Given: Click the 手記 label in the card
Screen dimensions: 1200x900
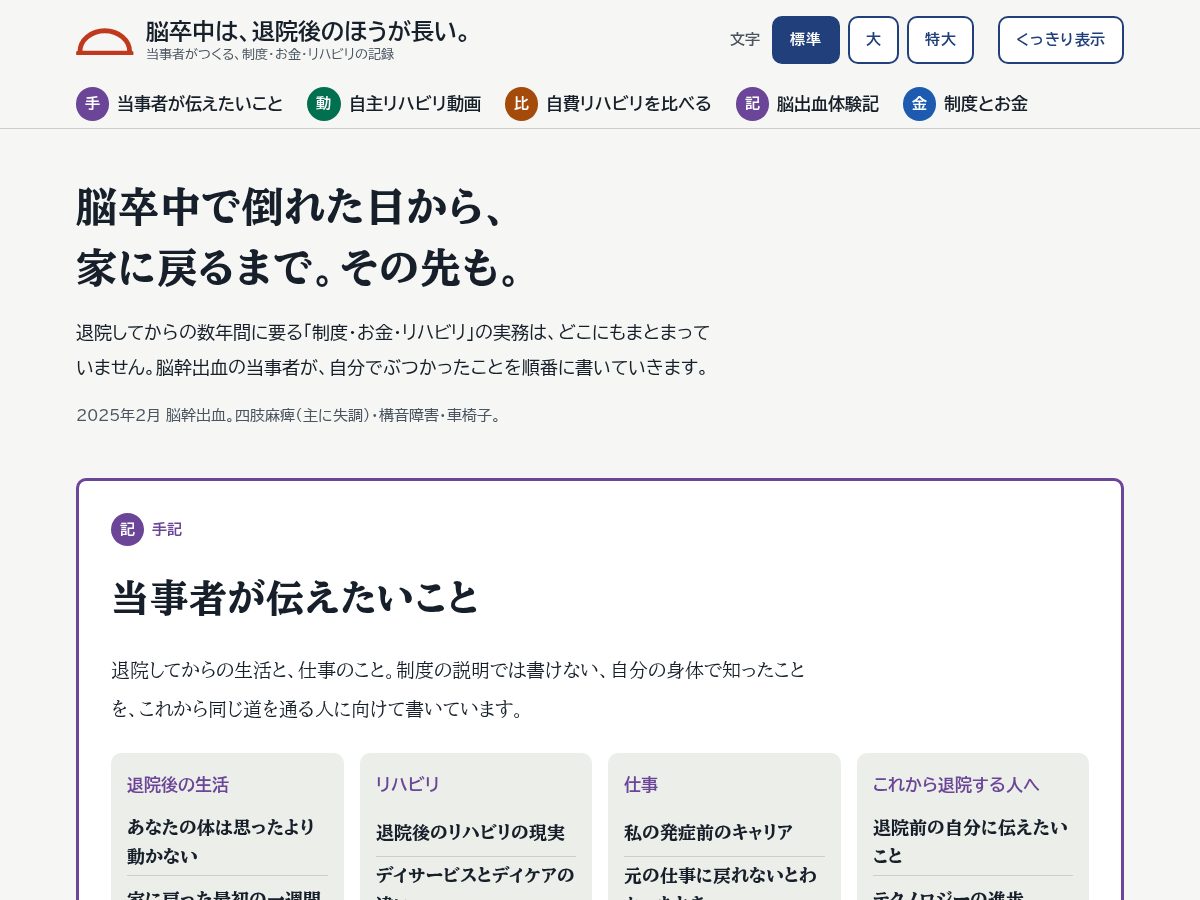Looking at the screenshot, I should pyautogui.click(x=167, y=530).
